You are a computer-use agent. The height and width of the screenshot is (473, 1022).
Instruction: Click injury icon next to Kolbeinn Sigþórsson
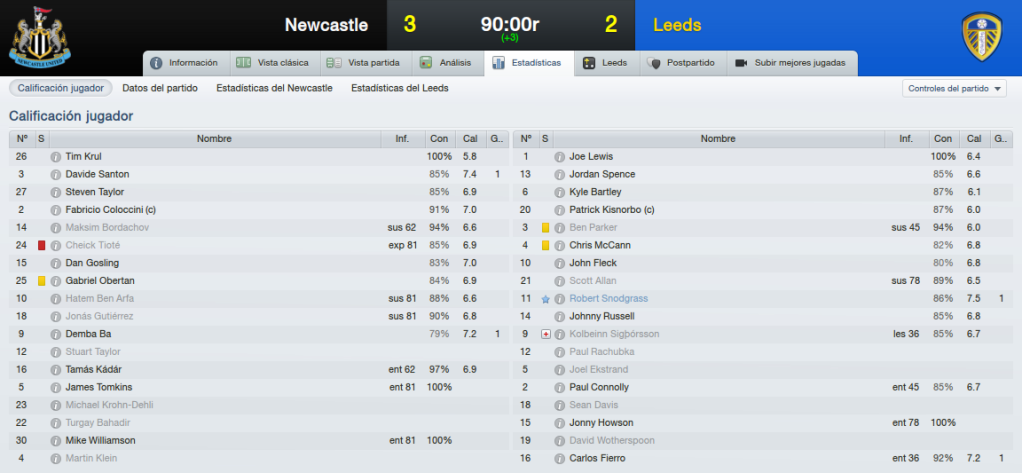546,334
